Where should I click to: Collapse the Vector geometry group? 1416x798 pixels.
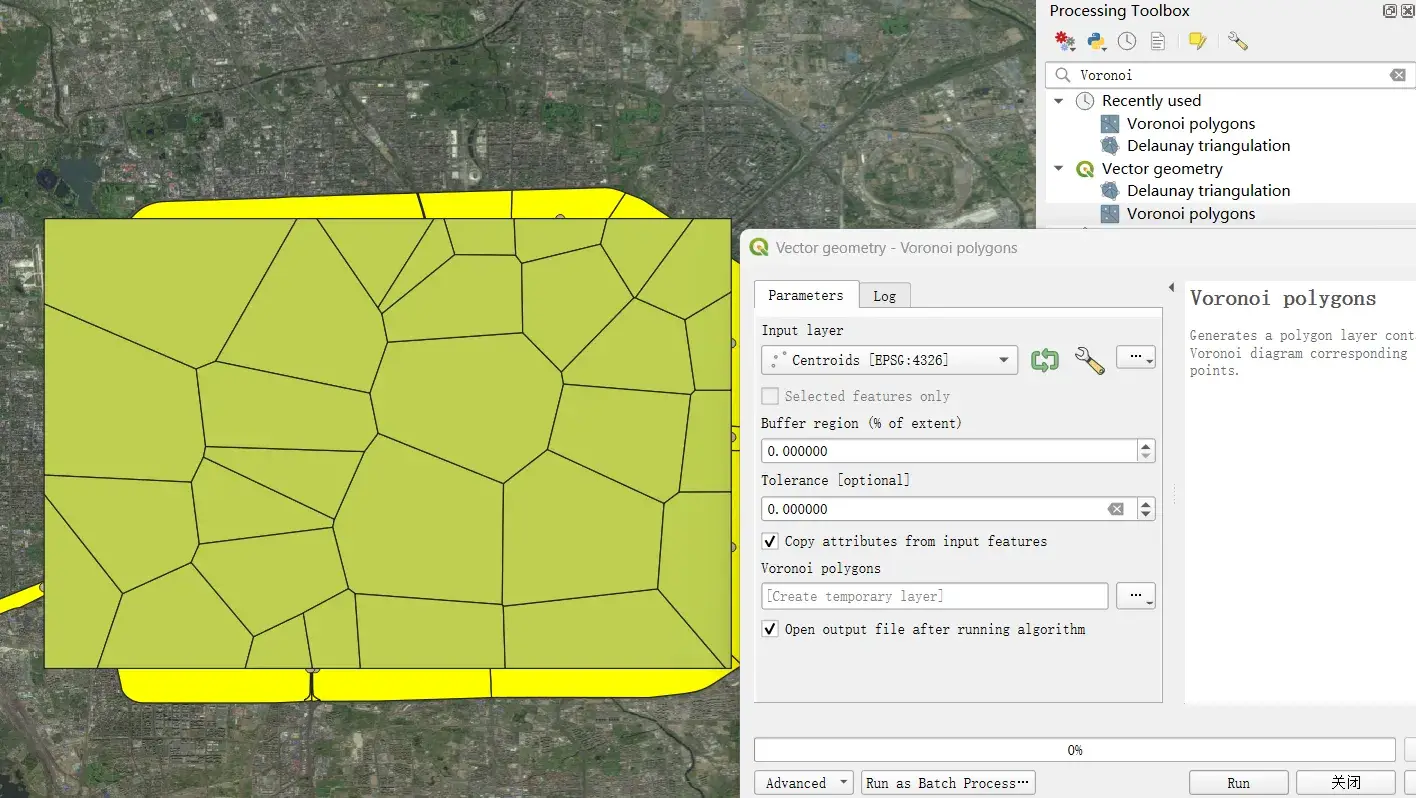pos(1059,169)
